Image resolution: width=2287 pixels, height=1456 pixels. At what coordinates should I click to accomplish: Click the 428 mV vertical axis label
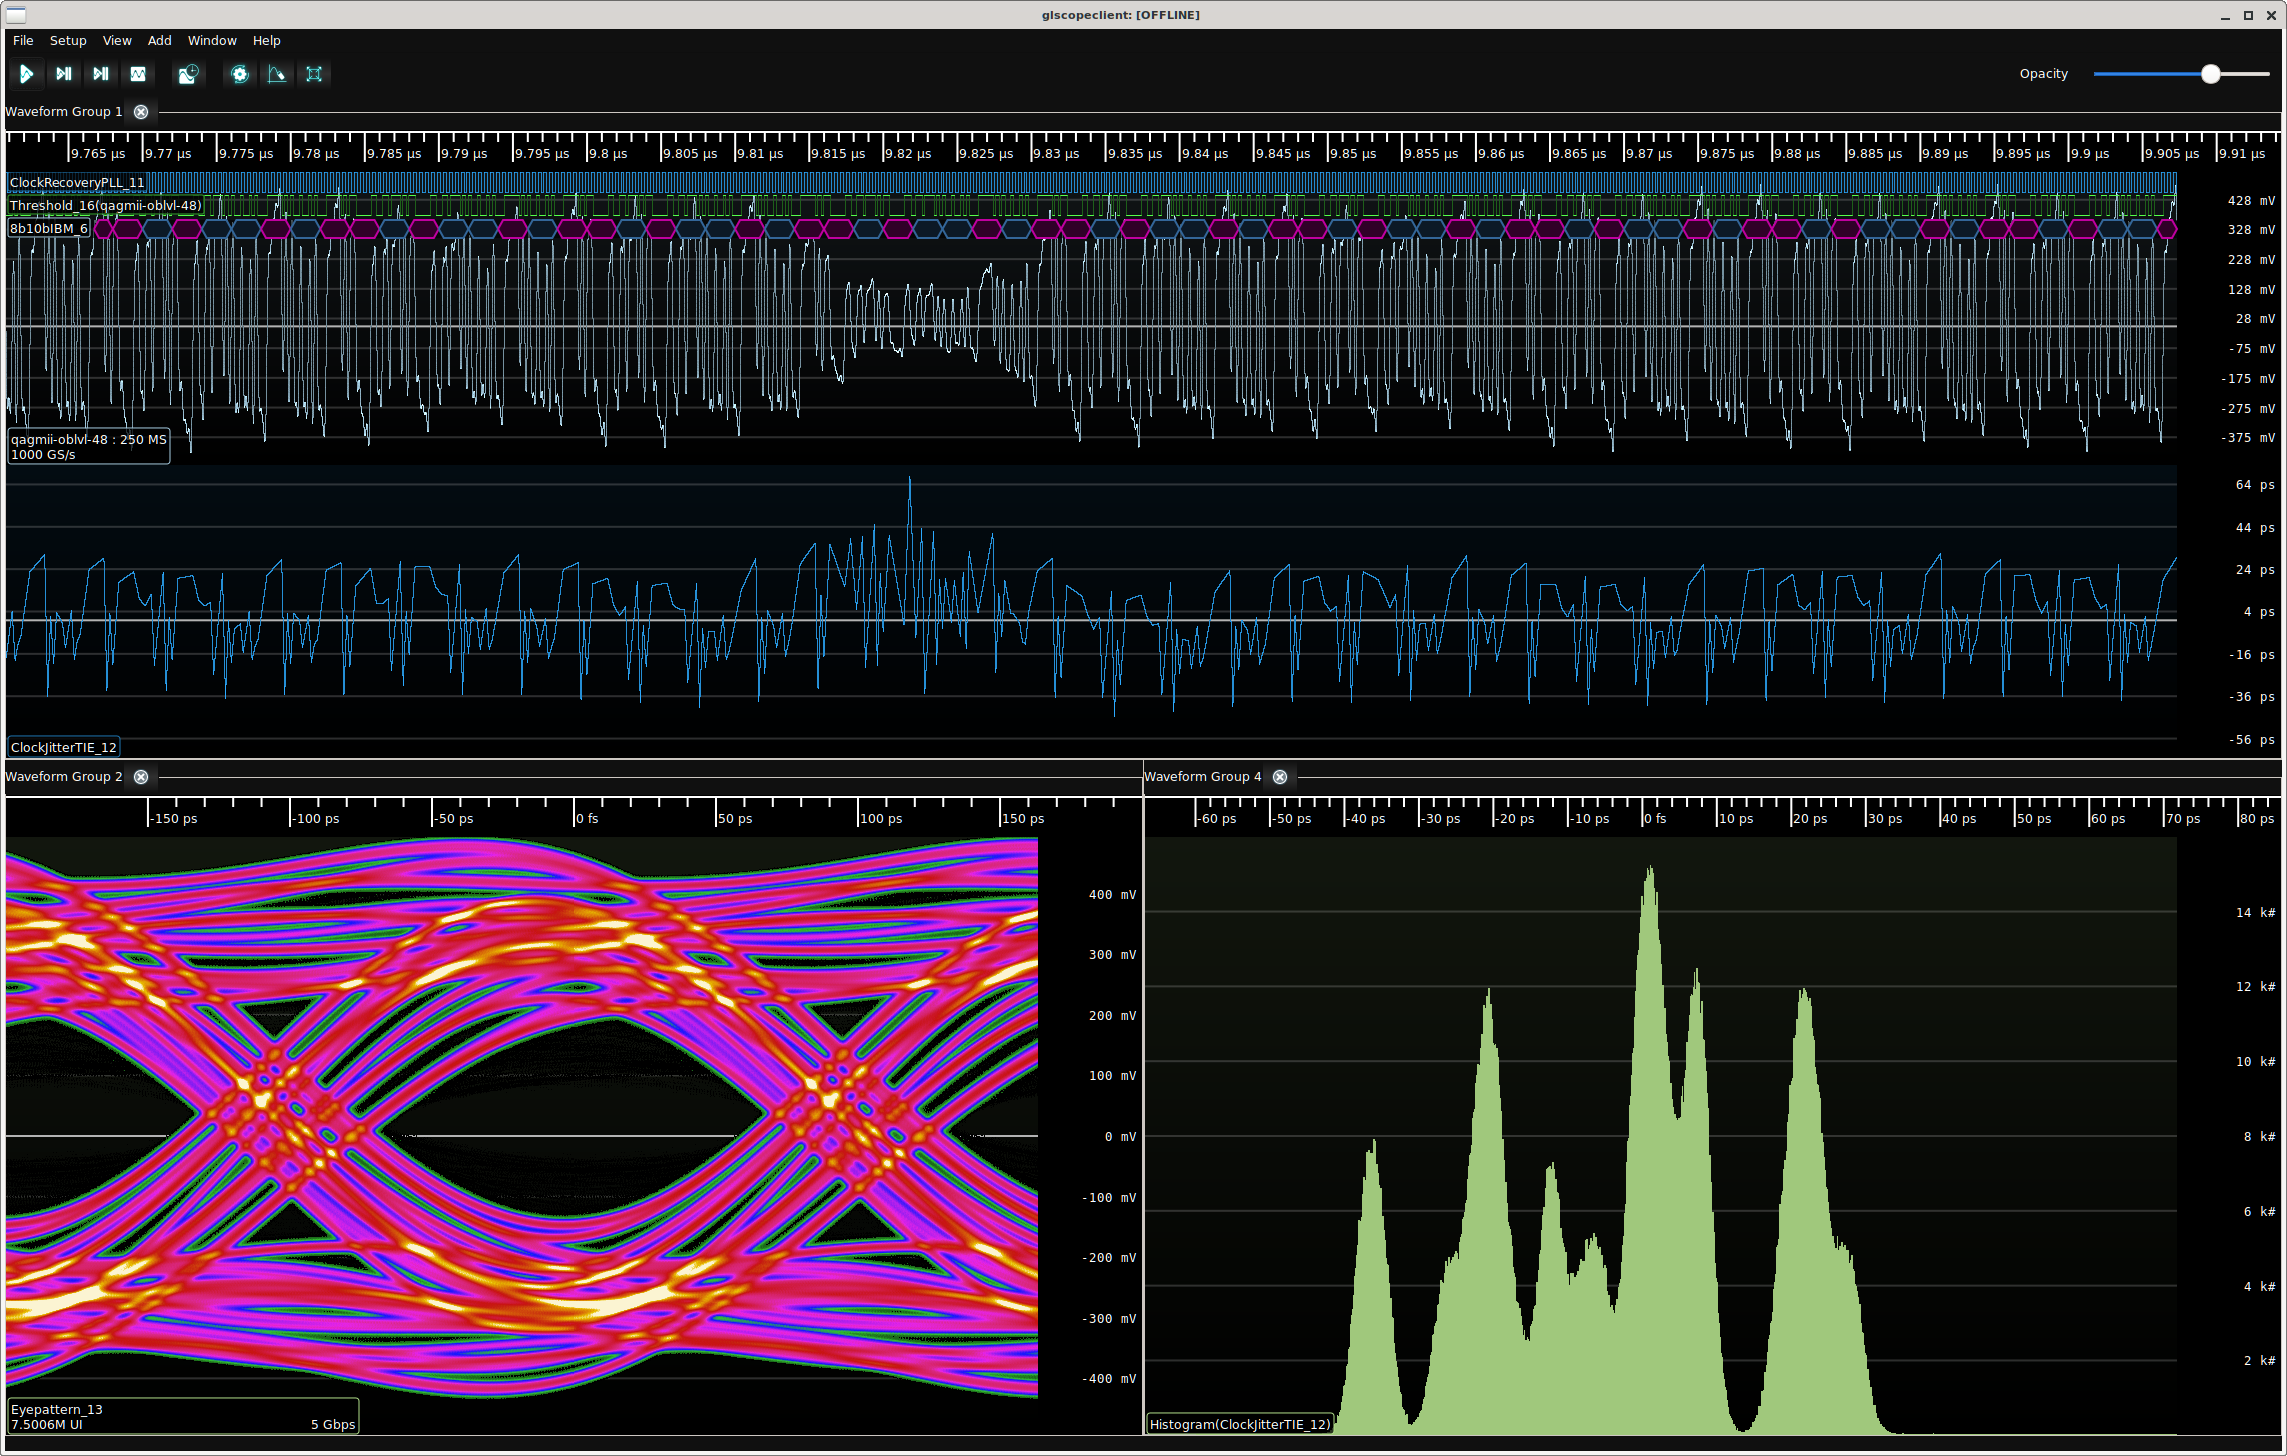click(x=2251, y=201)
